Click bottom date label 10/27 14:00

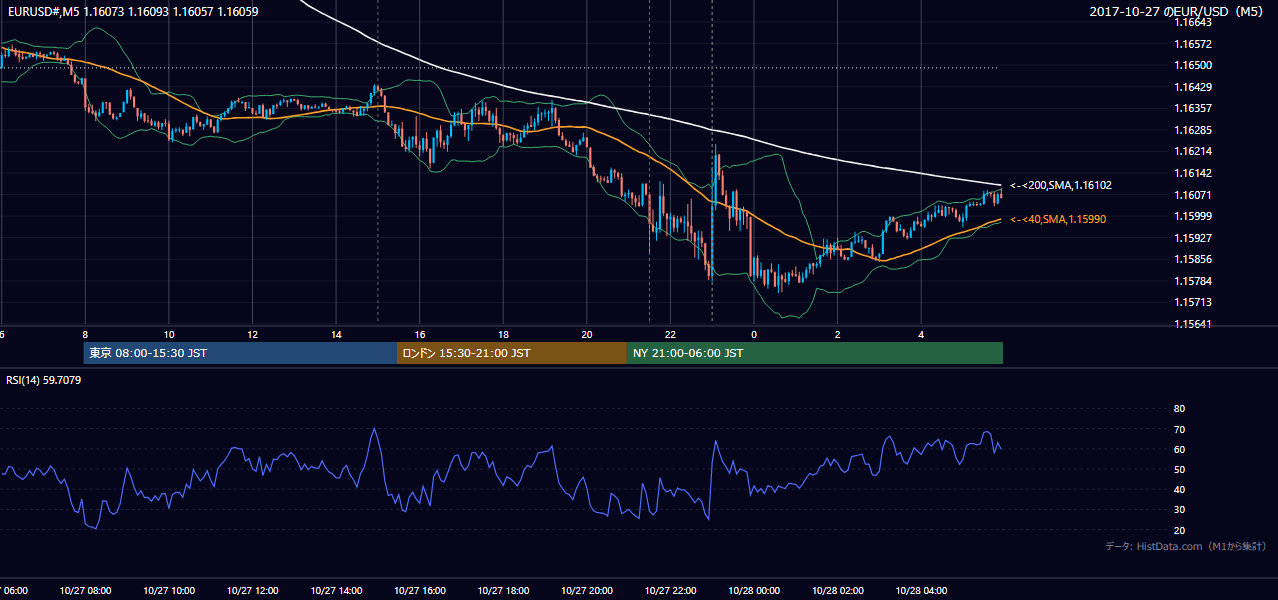coord(335,591)
